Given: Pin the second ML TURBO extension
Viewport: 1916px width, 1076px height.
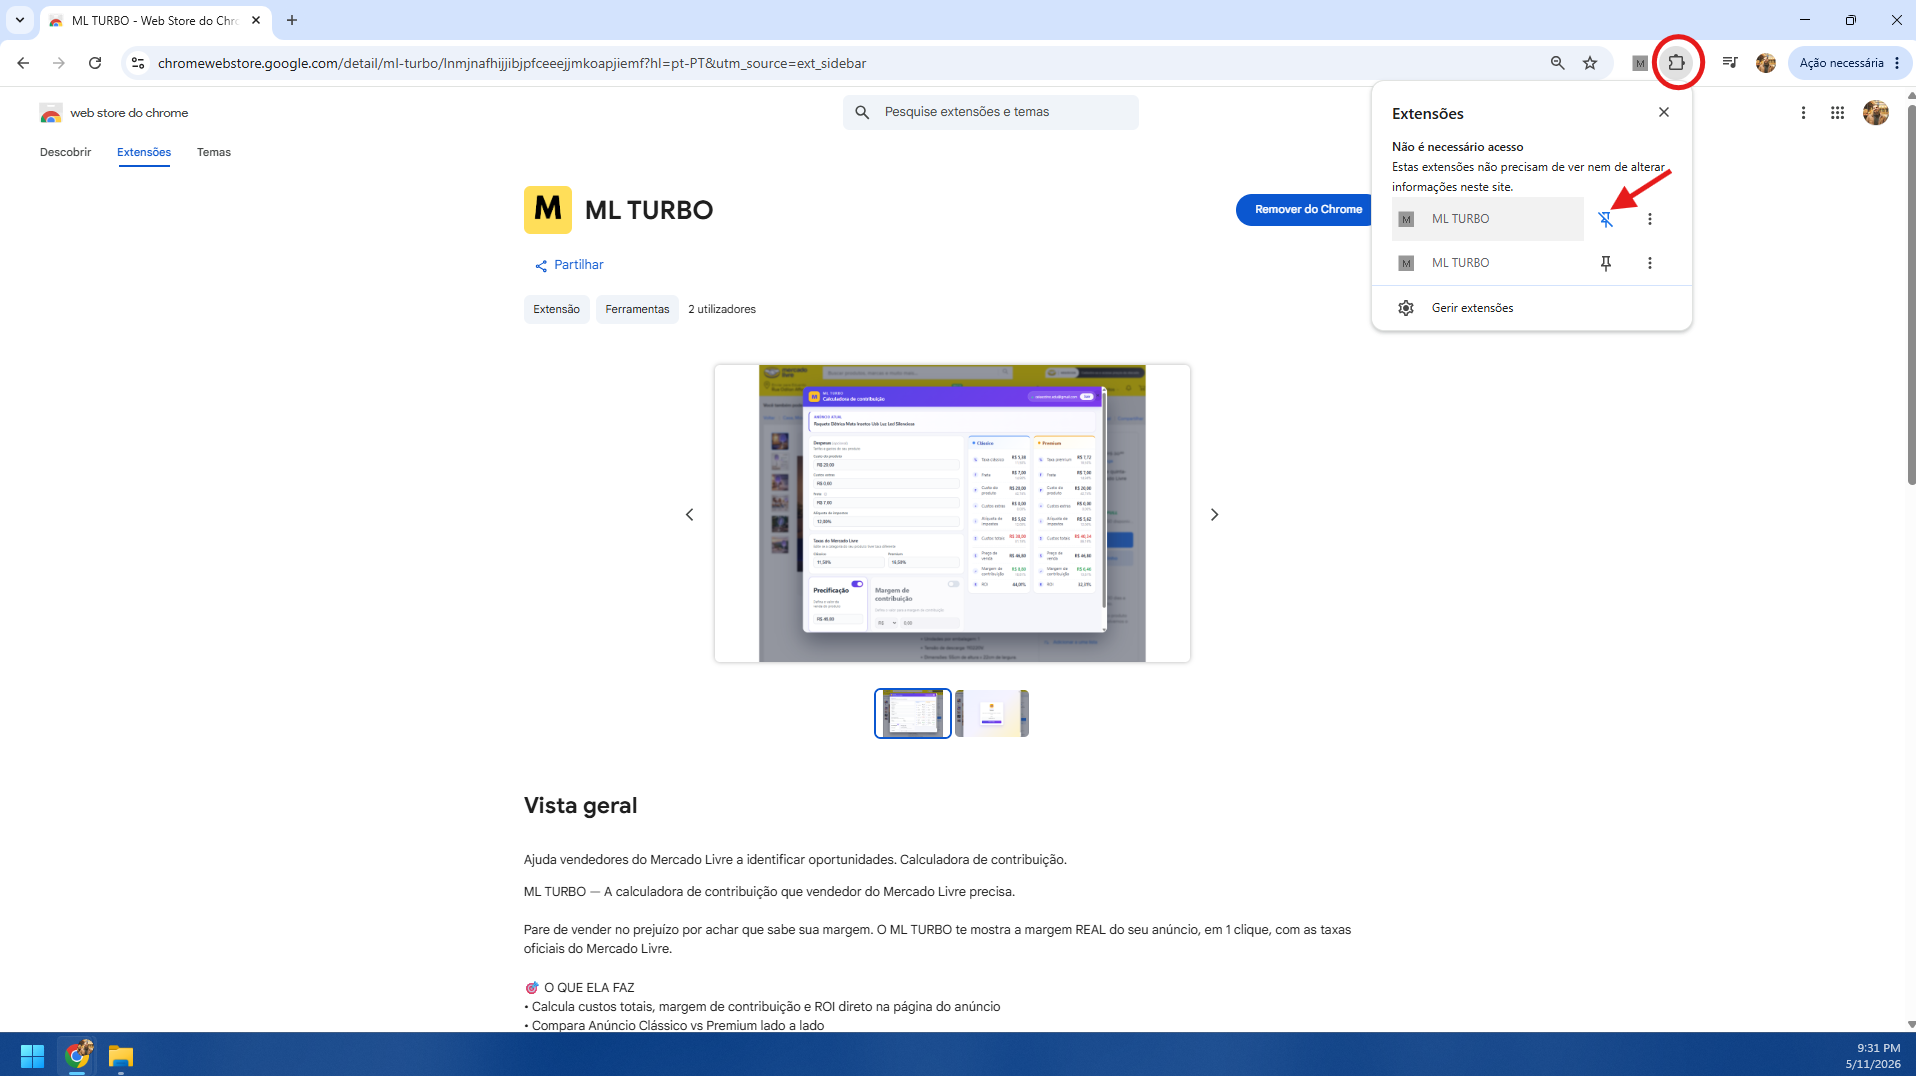Looking at the screenshot, I should (x=1606, y=263).
